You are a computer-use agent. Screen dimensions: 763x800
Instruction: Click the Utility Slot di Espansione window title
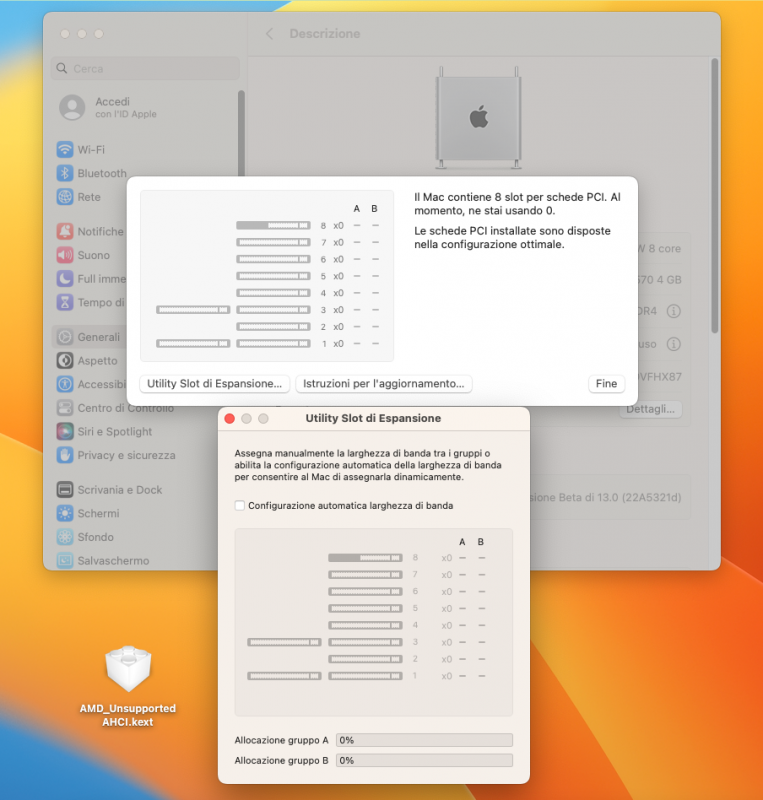373,418
